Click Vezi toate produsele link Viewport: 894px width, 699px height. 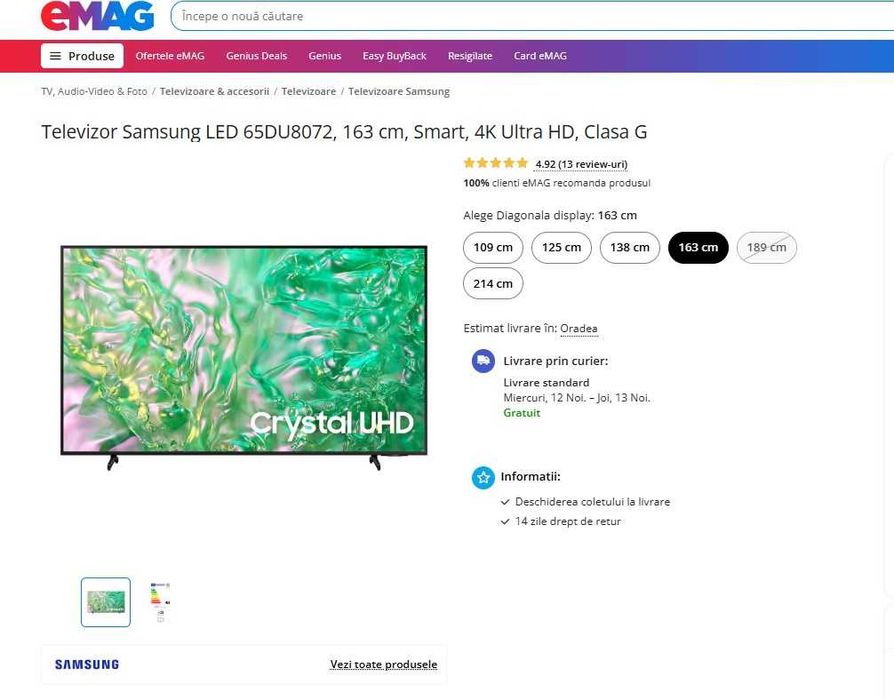[384, 664]
